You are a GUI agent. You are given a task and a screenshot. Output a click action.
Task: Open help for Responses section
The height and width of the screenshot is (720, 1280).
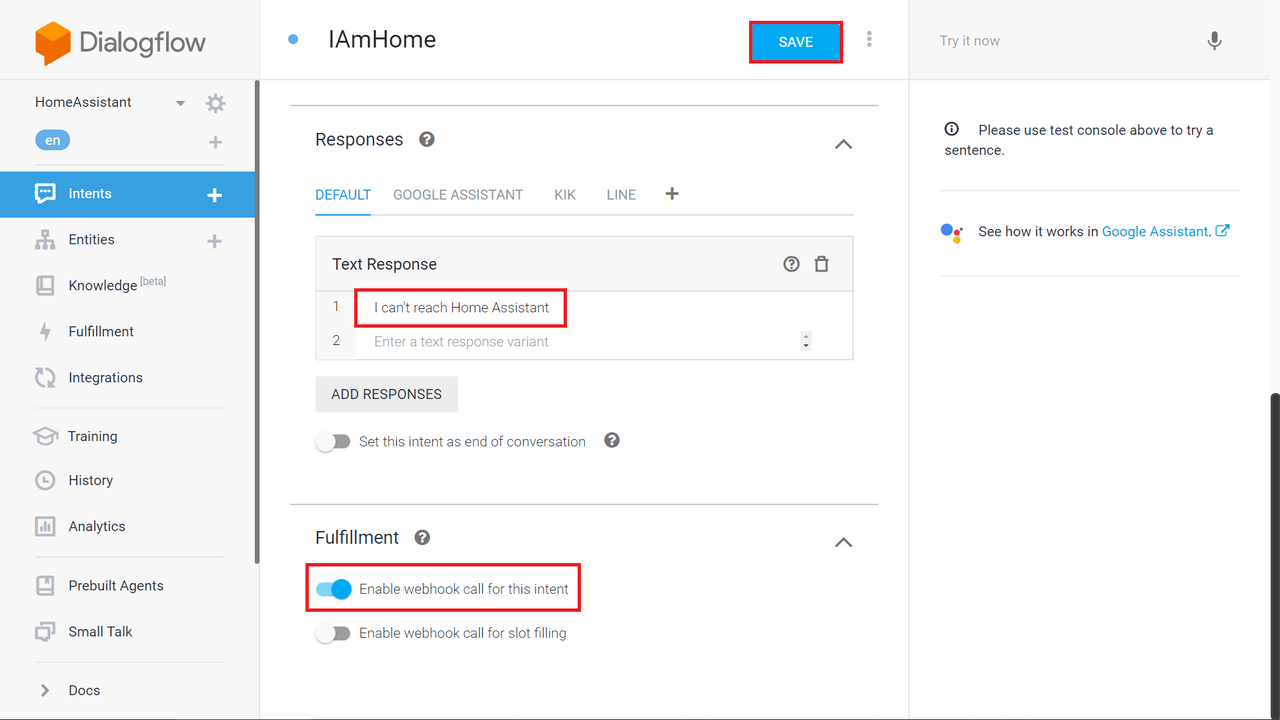(x=427, y=139)
